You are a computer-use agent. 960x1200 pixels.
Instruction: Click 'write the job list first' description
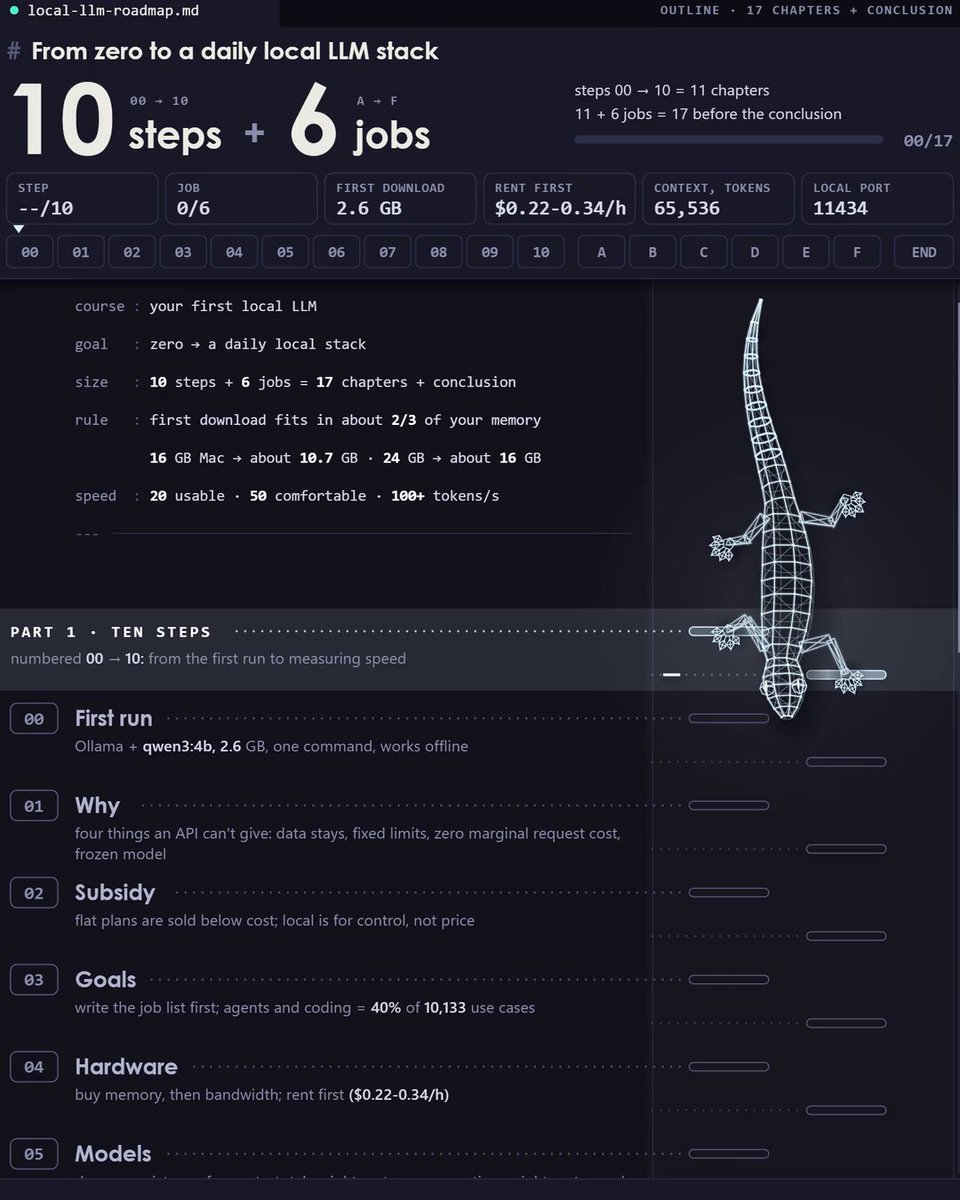[305, 1007]
